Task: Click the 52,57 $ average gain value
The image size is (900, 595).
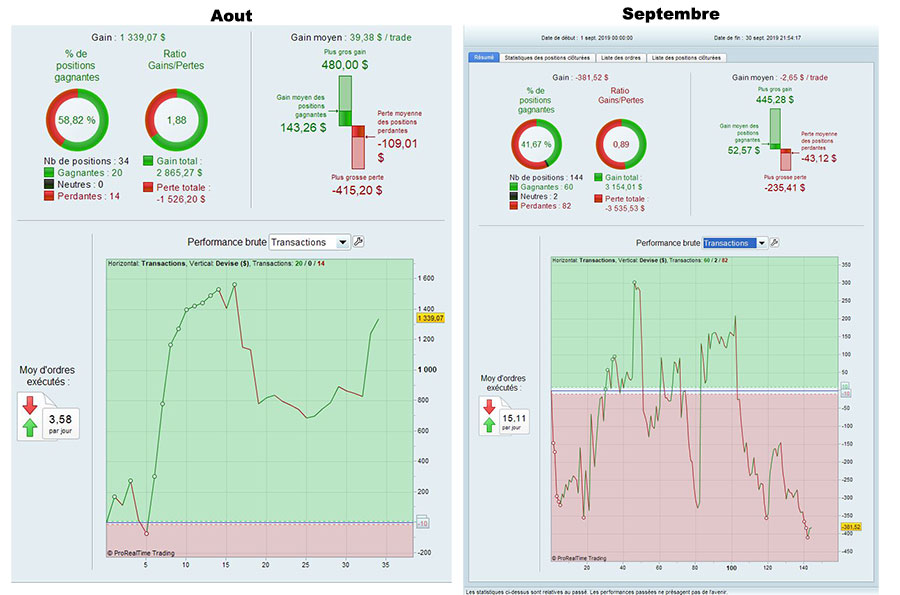Action: coord(743,150)
